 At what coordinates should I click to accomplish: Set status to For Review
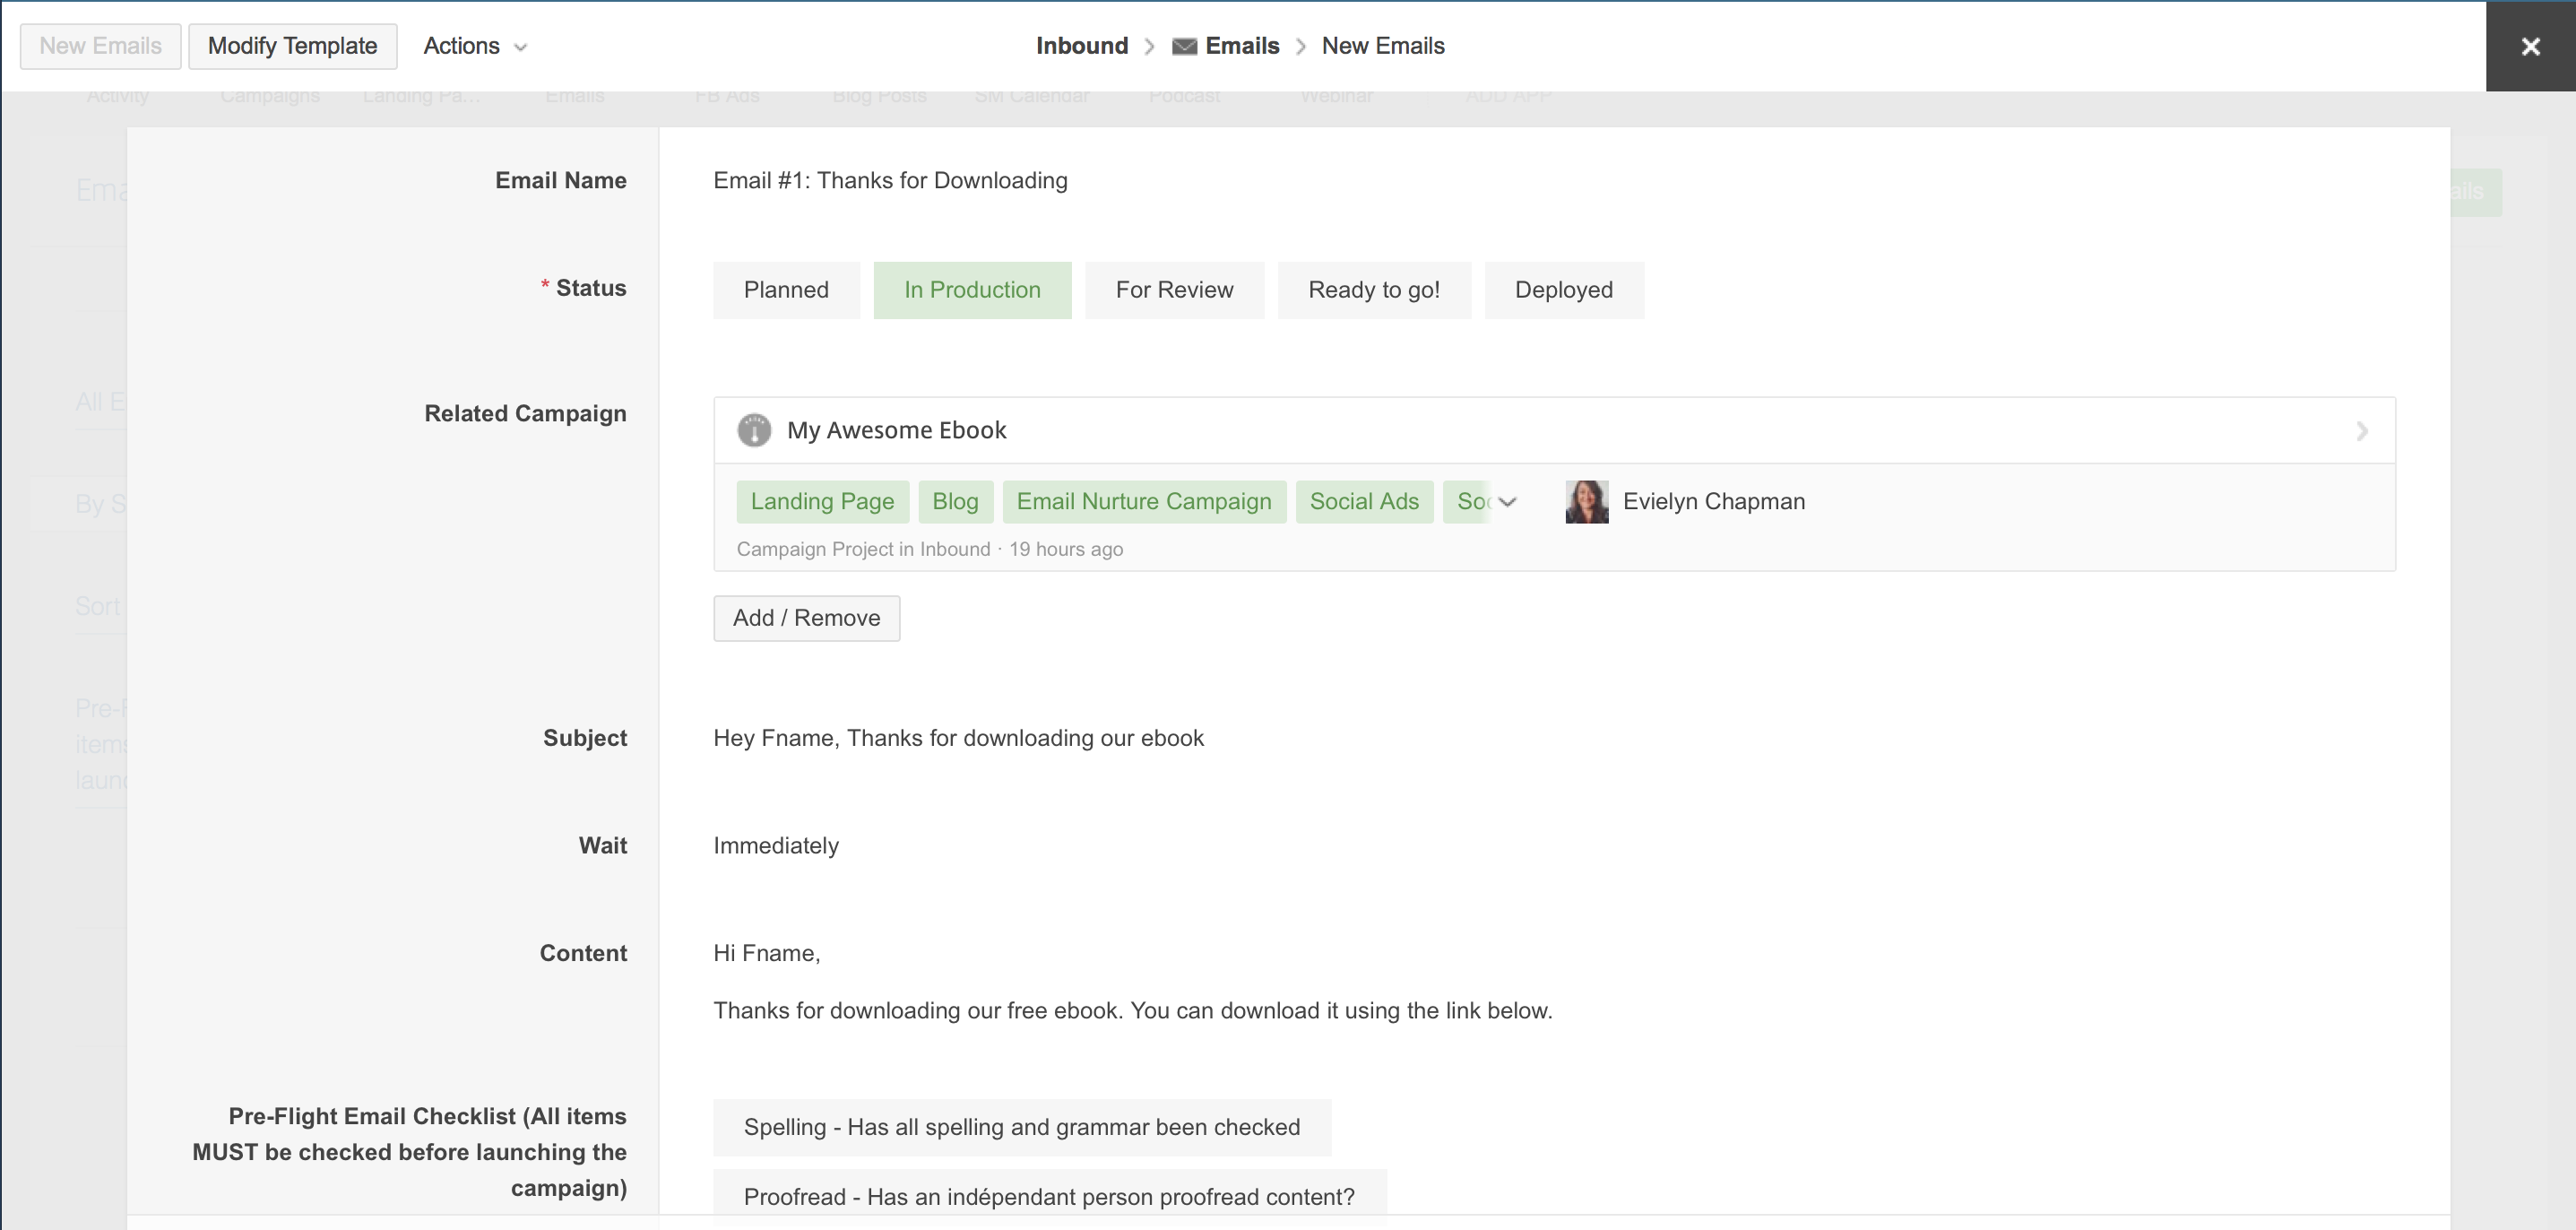click(x=1174, y=290)
